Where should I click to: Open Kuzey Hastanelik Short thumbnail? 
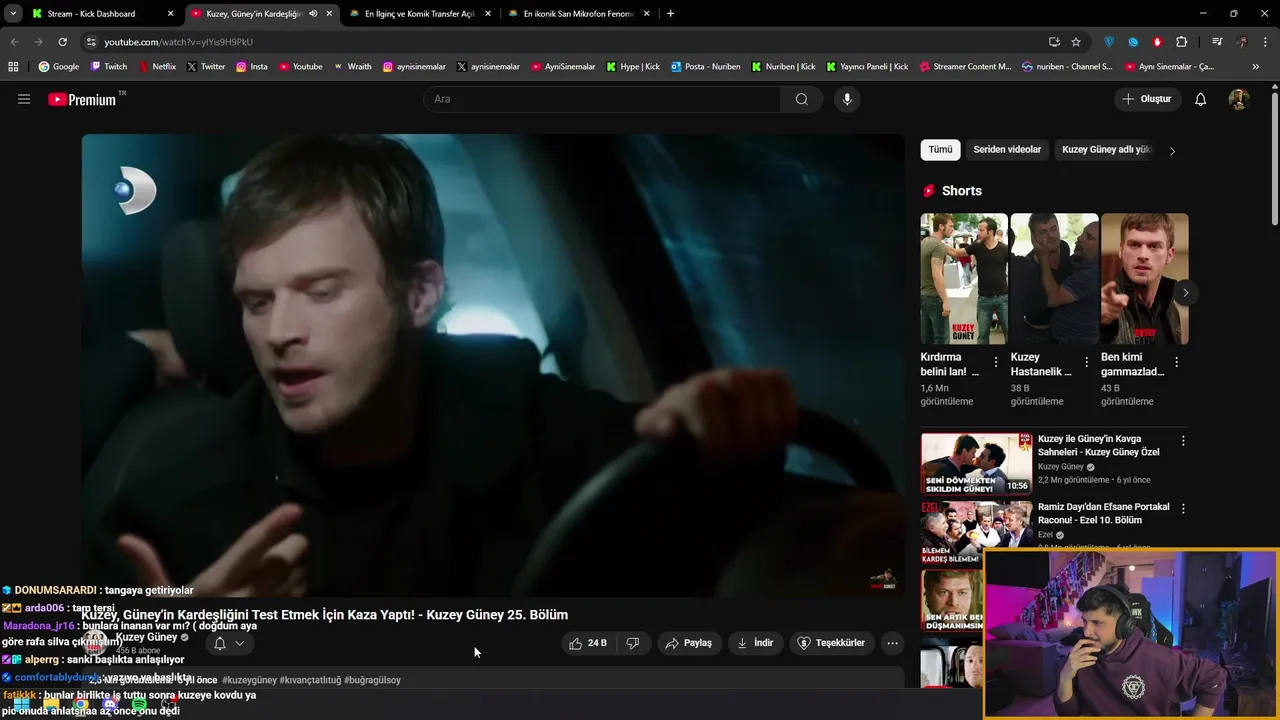(1054, 279)
